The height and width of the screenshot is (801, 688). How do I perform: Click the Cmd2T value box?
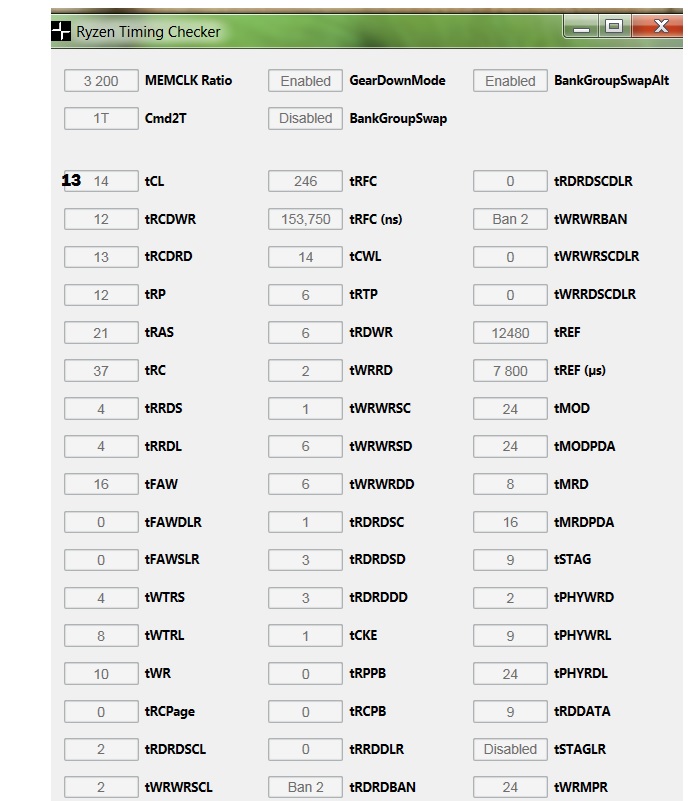[x=101, y=119]
